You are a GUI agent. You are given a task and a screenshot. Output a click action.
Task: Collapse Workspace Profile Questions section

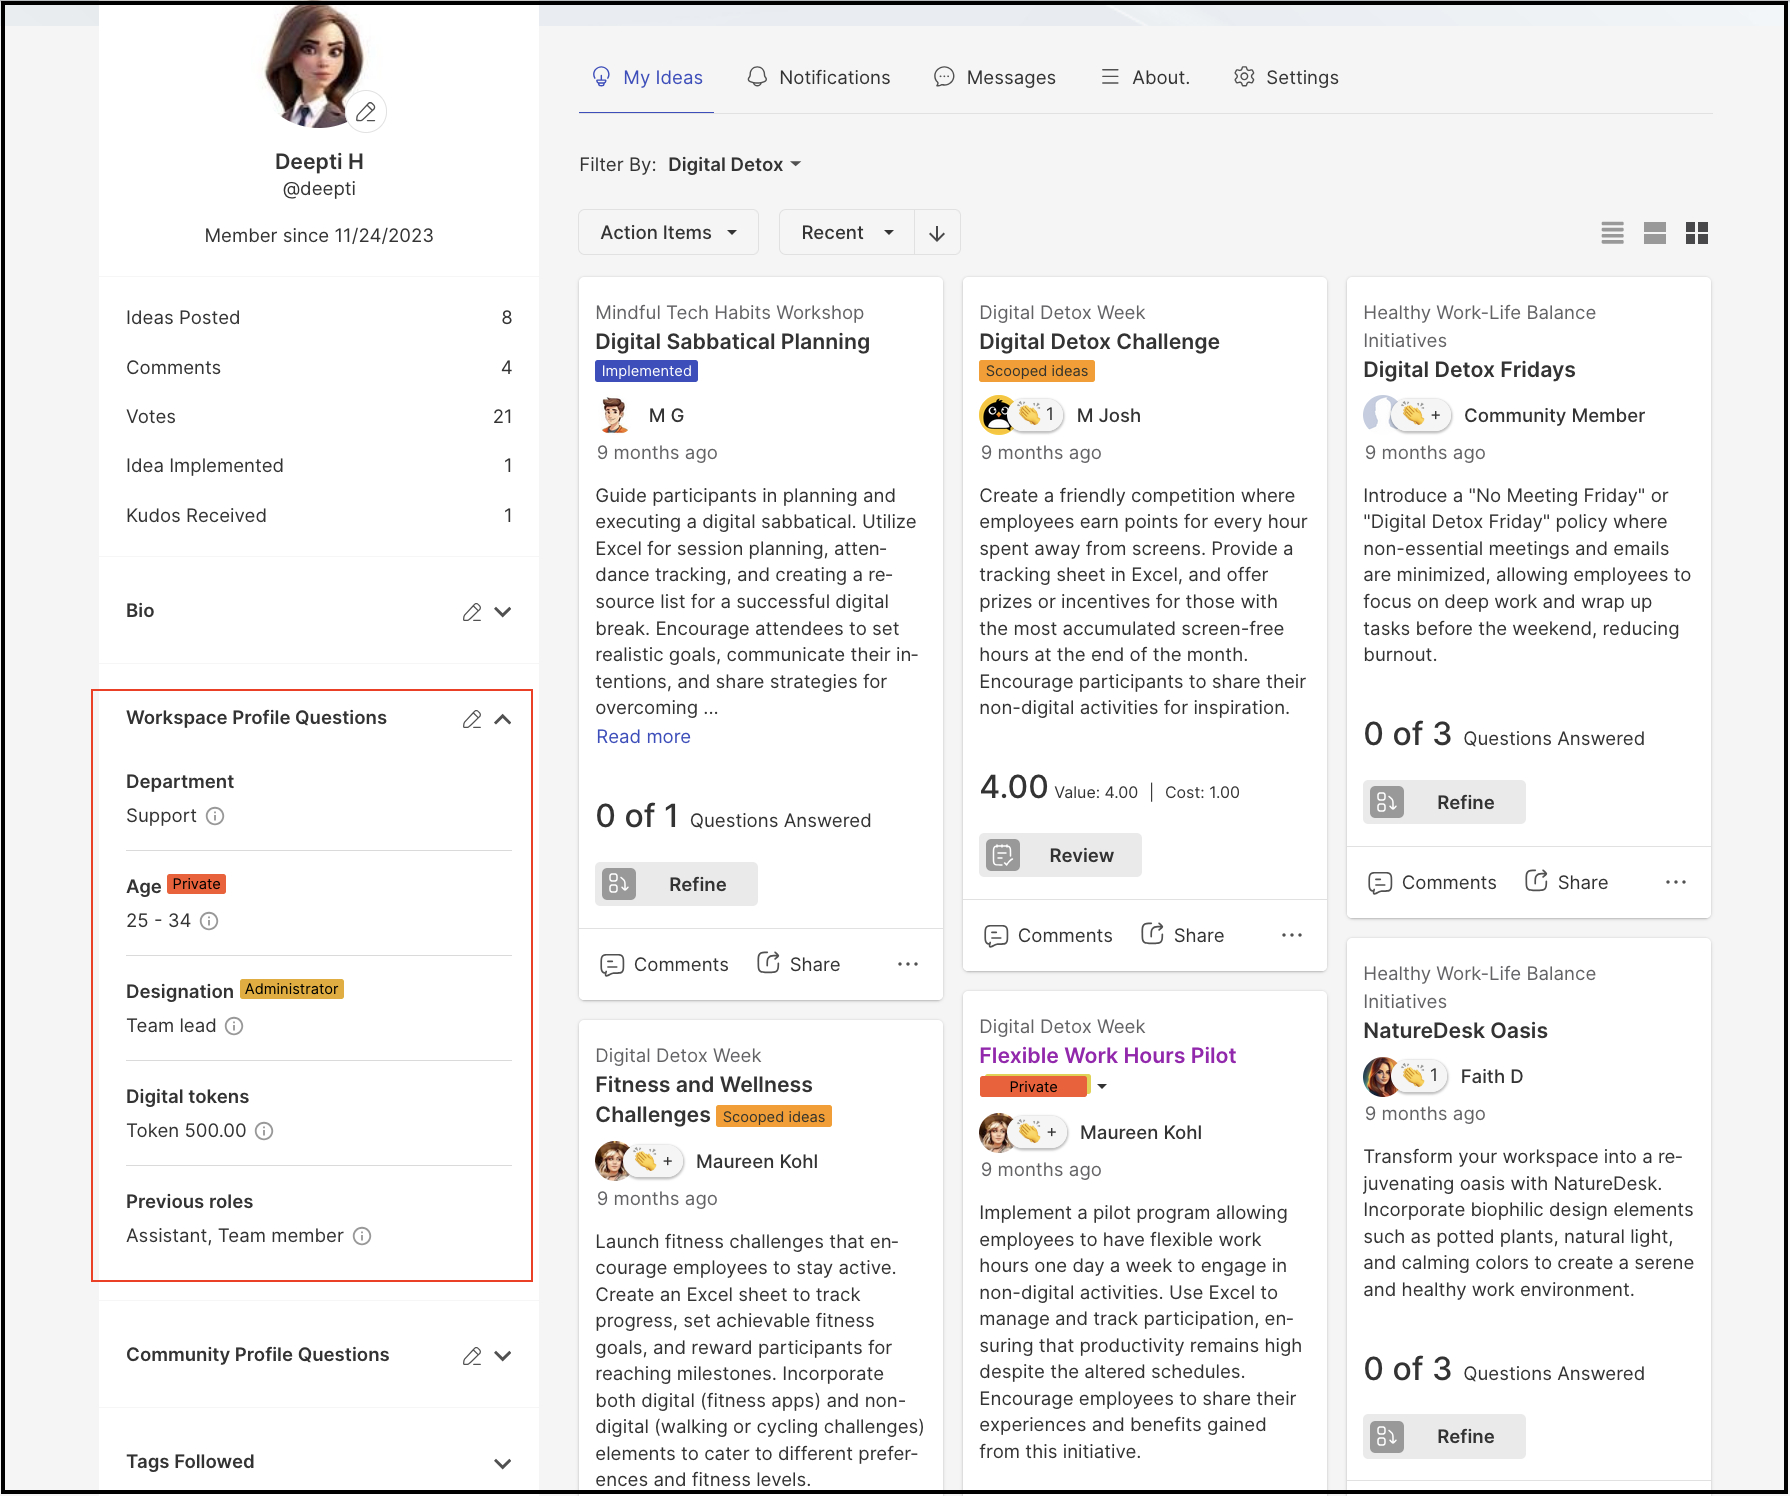pos(503,719)
